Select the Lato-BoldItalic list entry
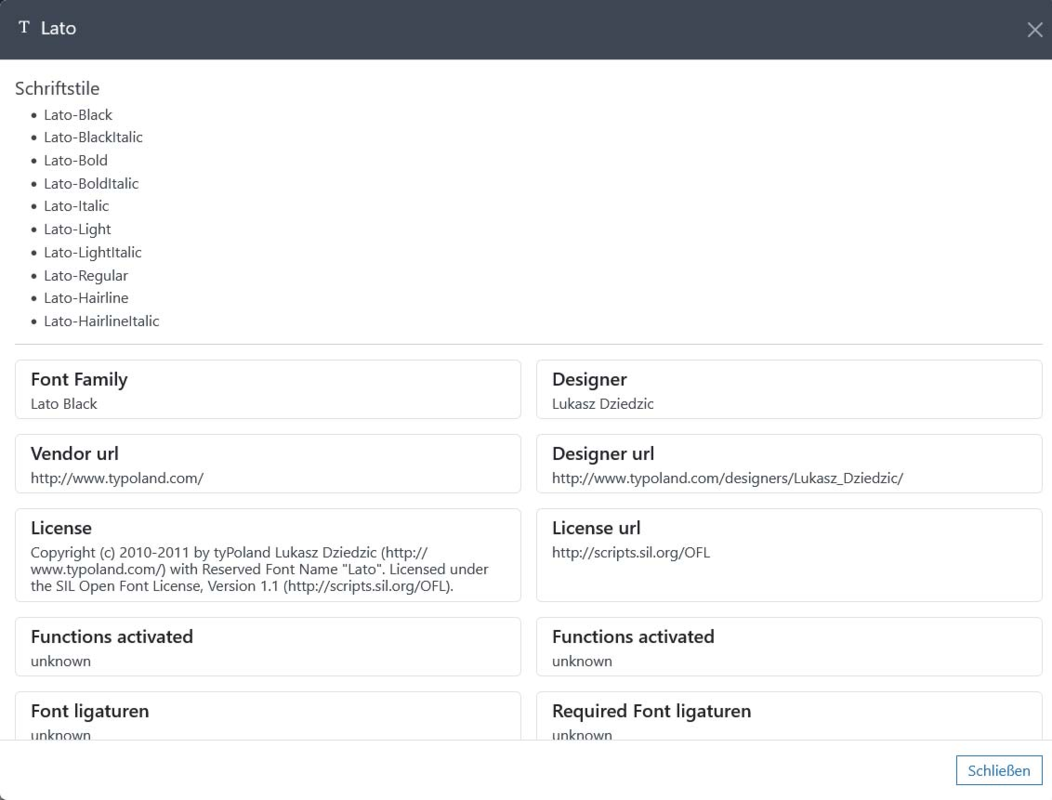Viewport: 1052px width, 800px height. point(91,183)
